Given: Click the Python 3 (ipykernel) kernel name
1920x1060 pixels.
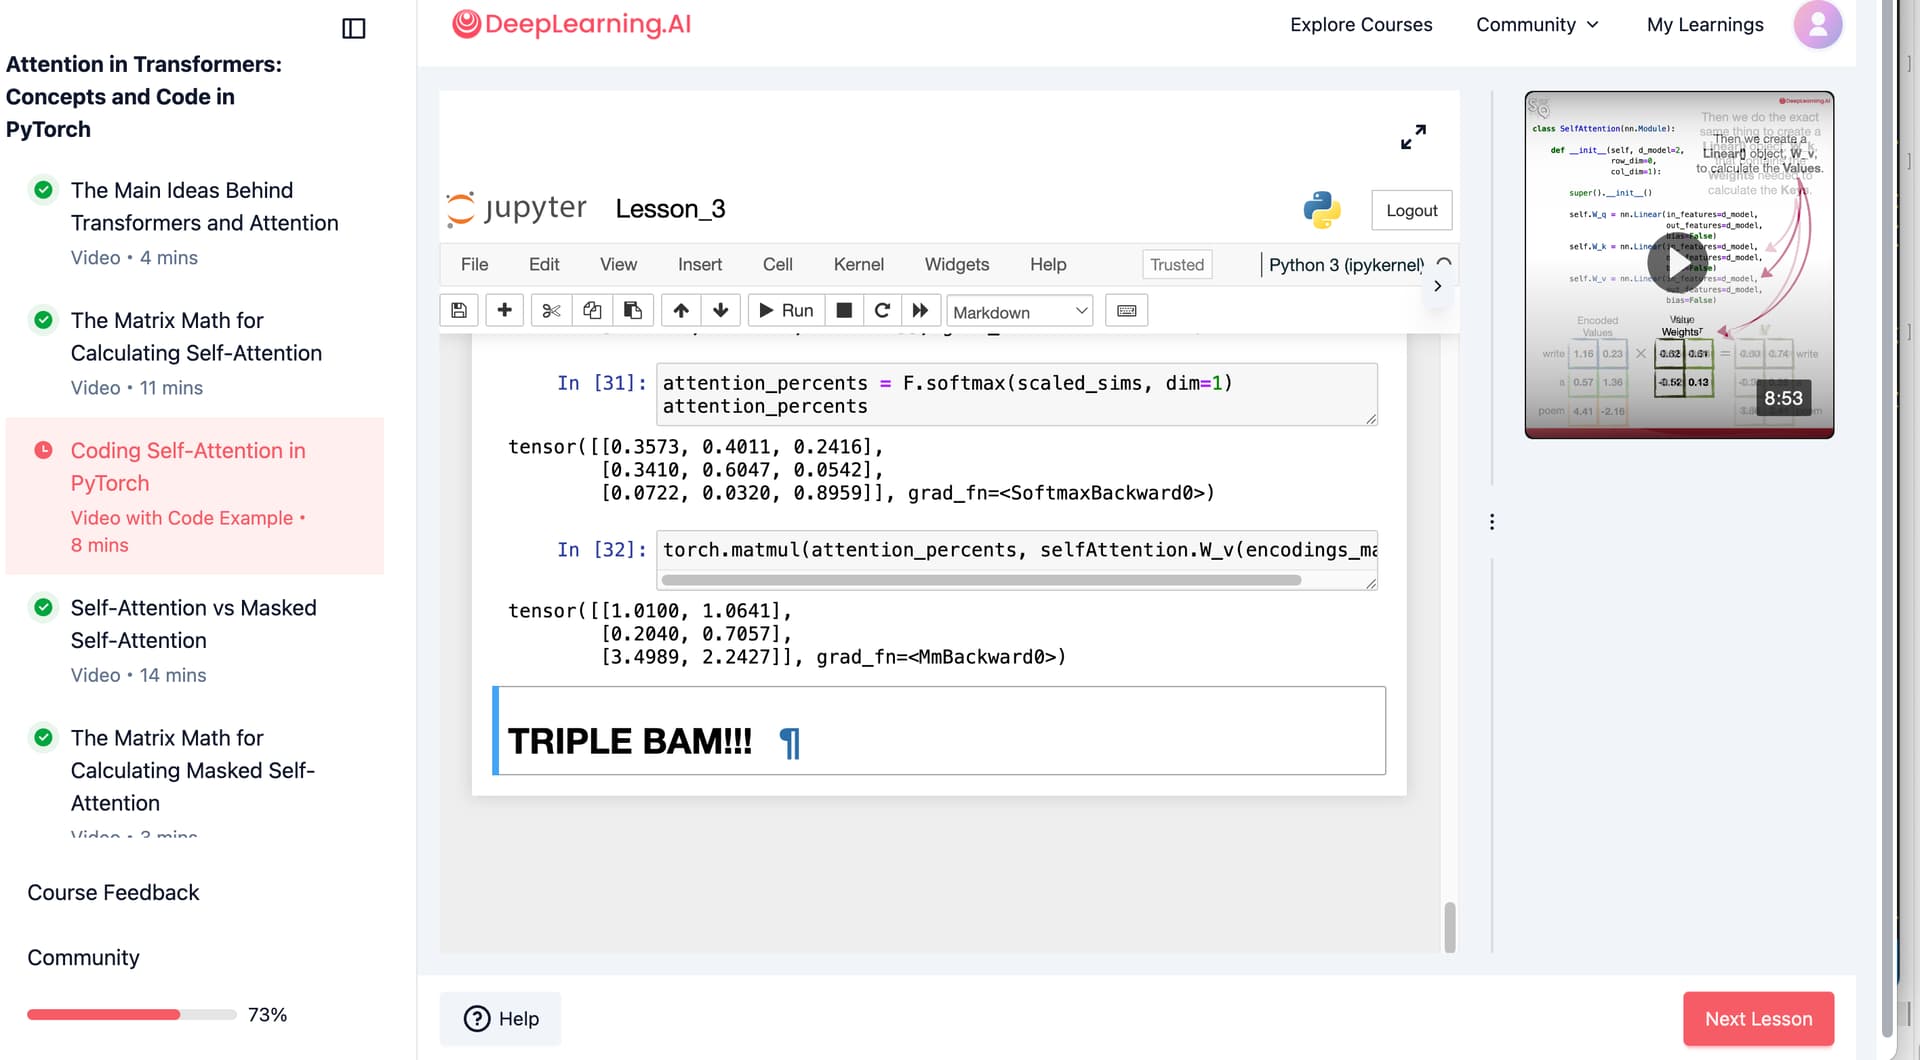Looking at the screenshot, I should click(1346, 264).
